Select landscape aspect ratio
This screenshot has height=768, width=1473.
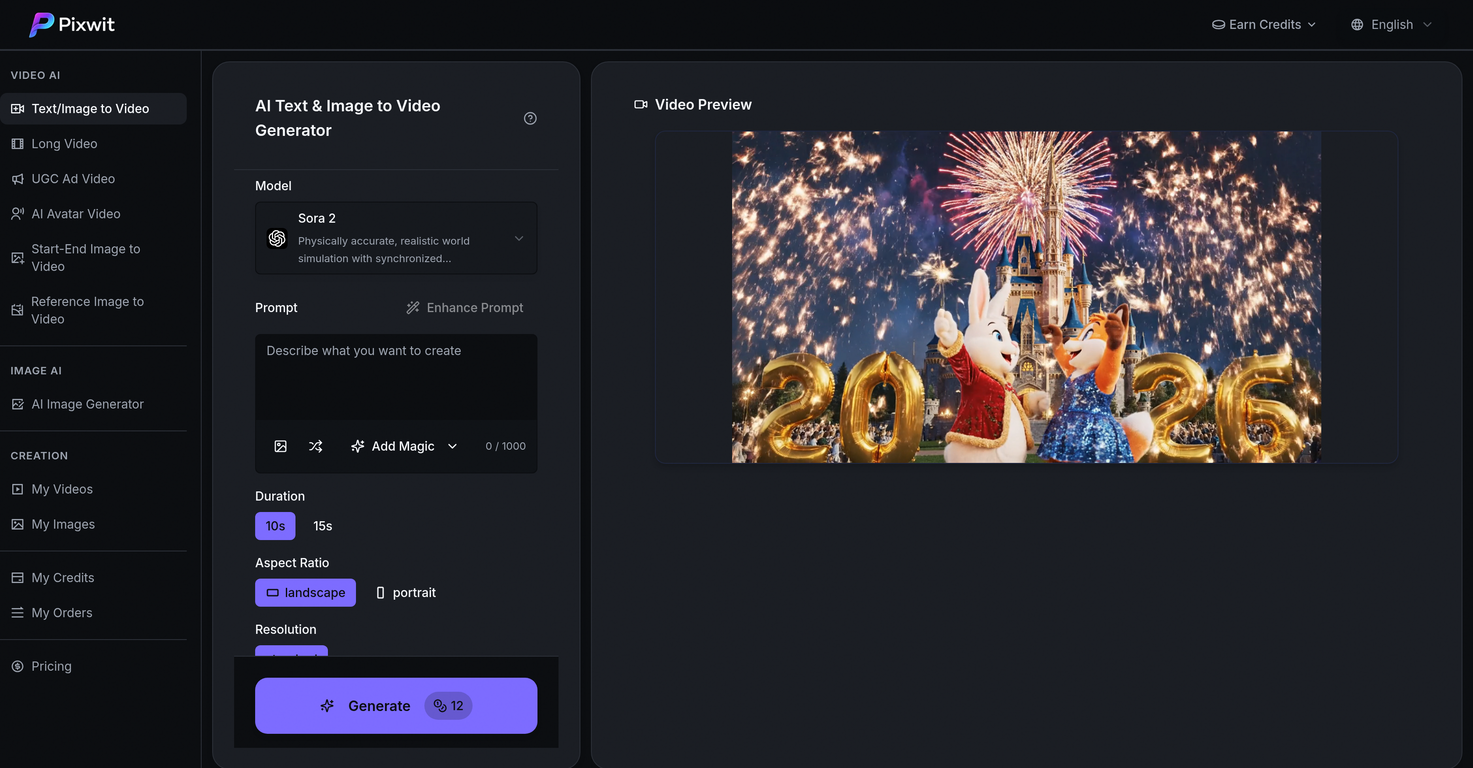(x=305, y=593)
